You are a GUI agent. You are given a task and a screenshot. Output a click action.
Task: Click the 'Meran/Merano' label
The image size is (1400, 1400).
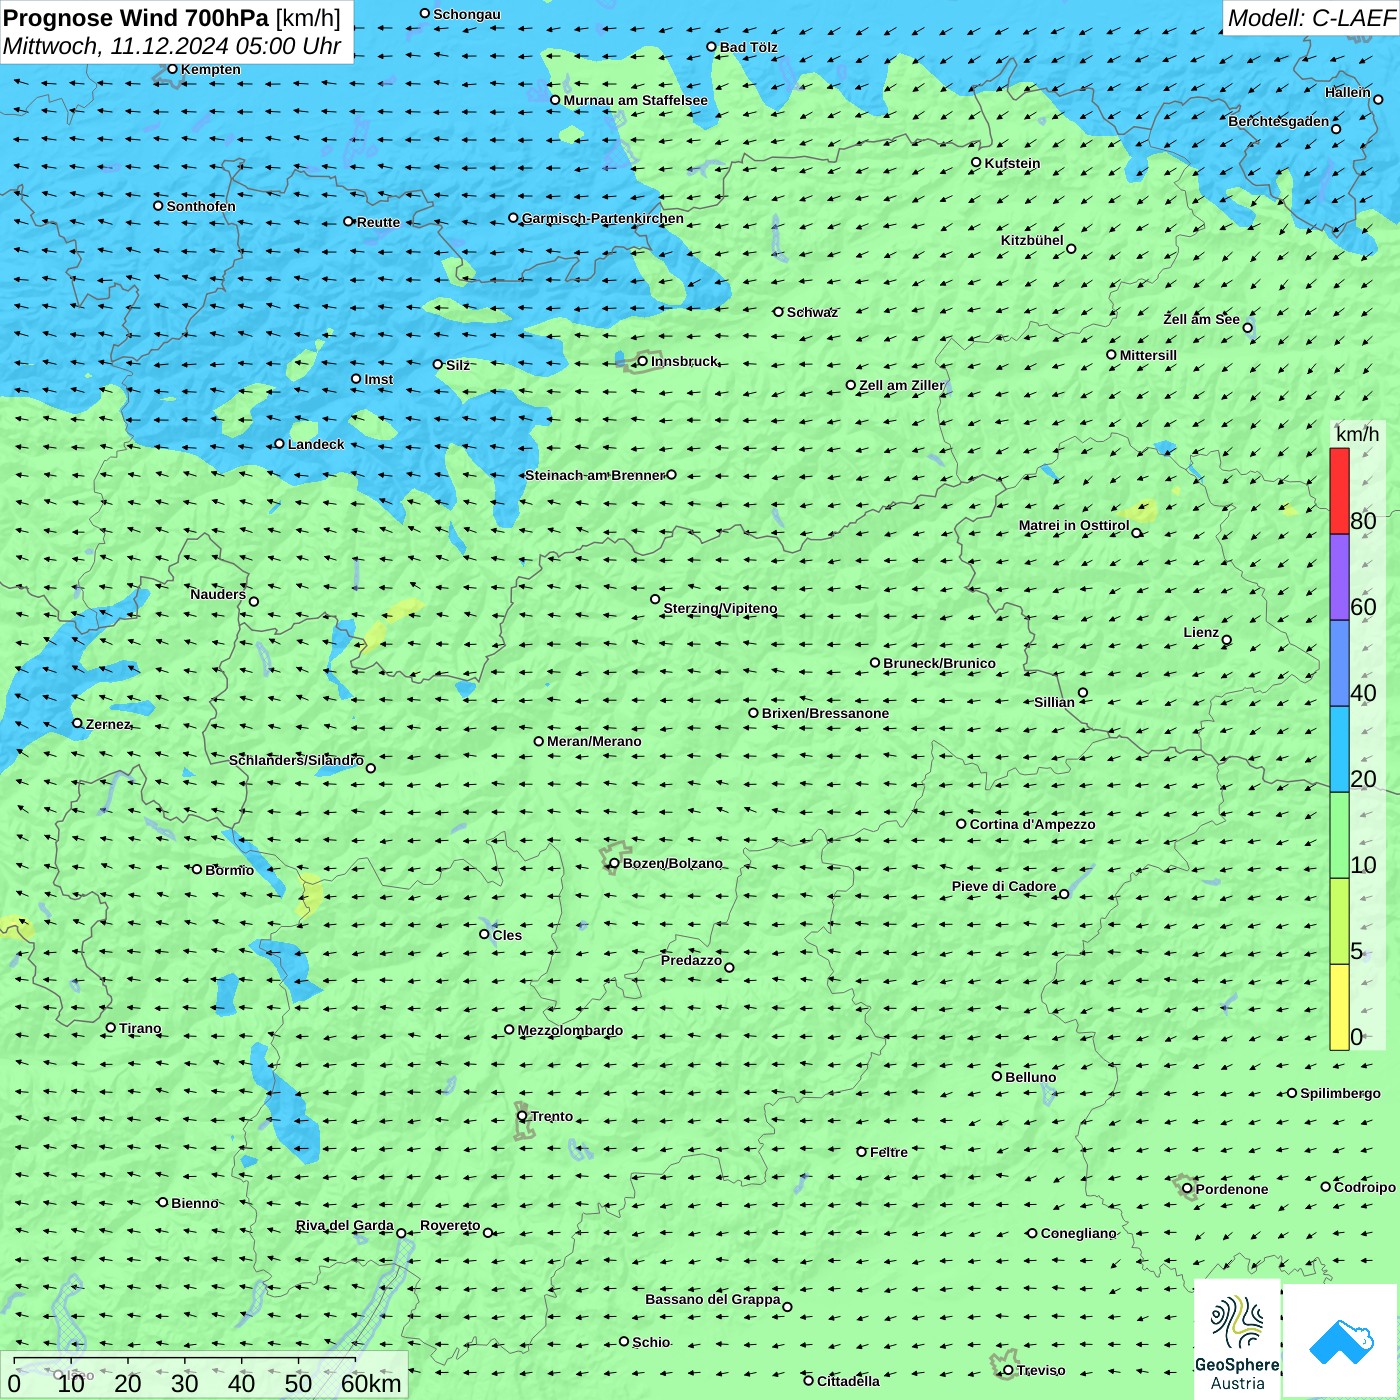coord(594,741)
